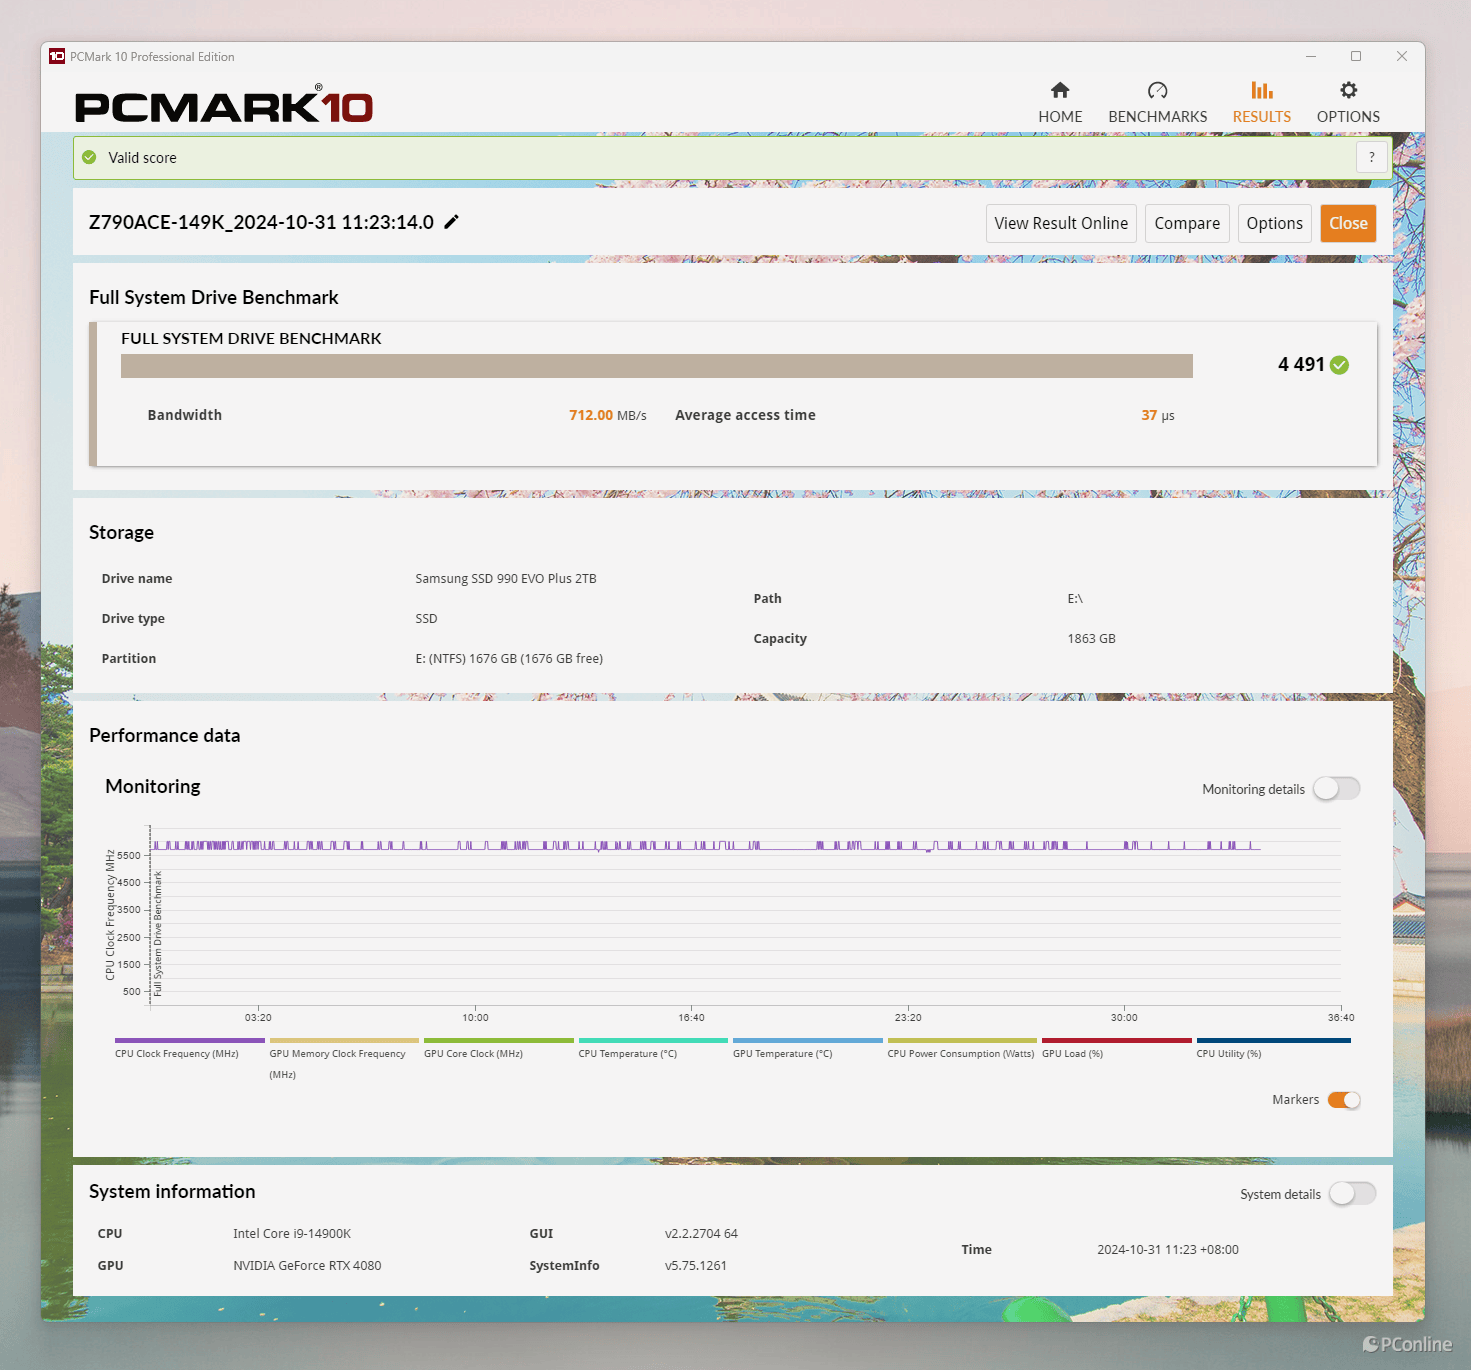Click the green valid score checkmark

point(90,157)
